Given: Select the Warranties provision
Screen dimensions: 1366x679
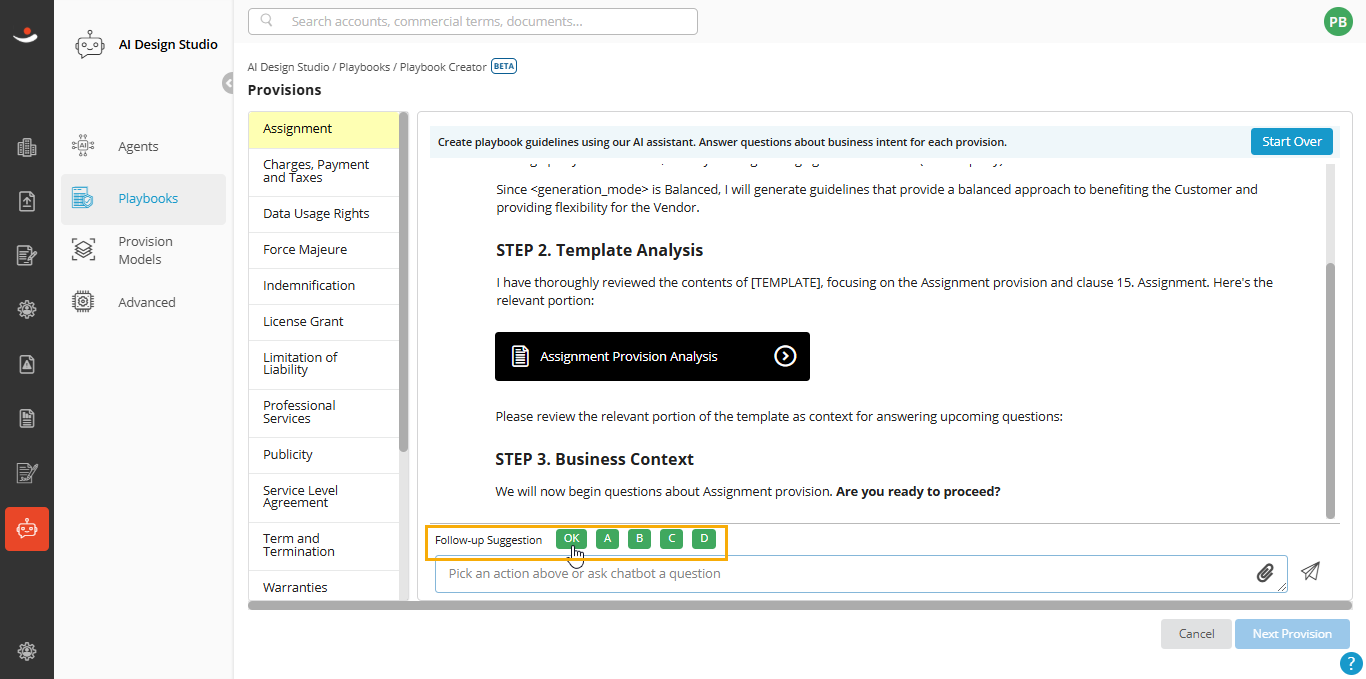Looking at the screenshot, I should tap(323, 587).
